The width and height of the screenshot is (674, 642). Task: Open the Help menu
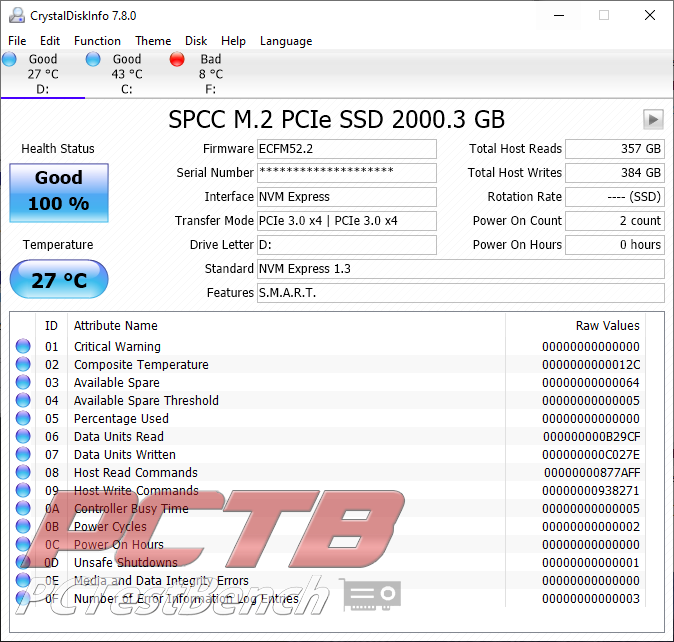coord(233,41)
